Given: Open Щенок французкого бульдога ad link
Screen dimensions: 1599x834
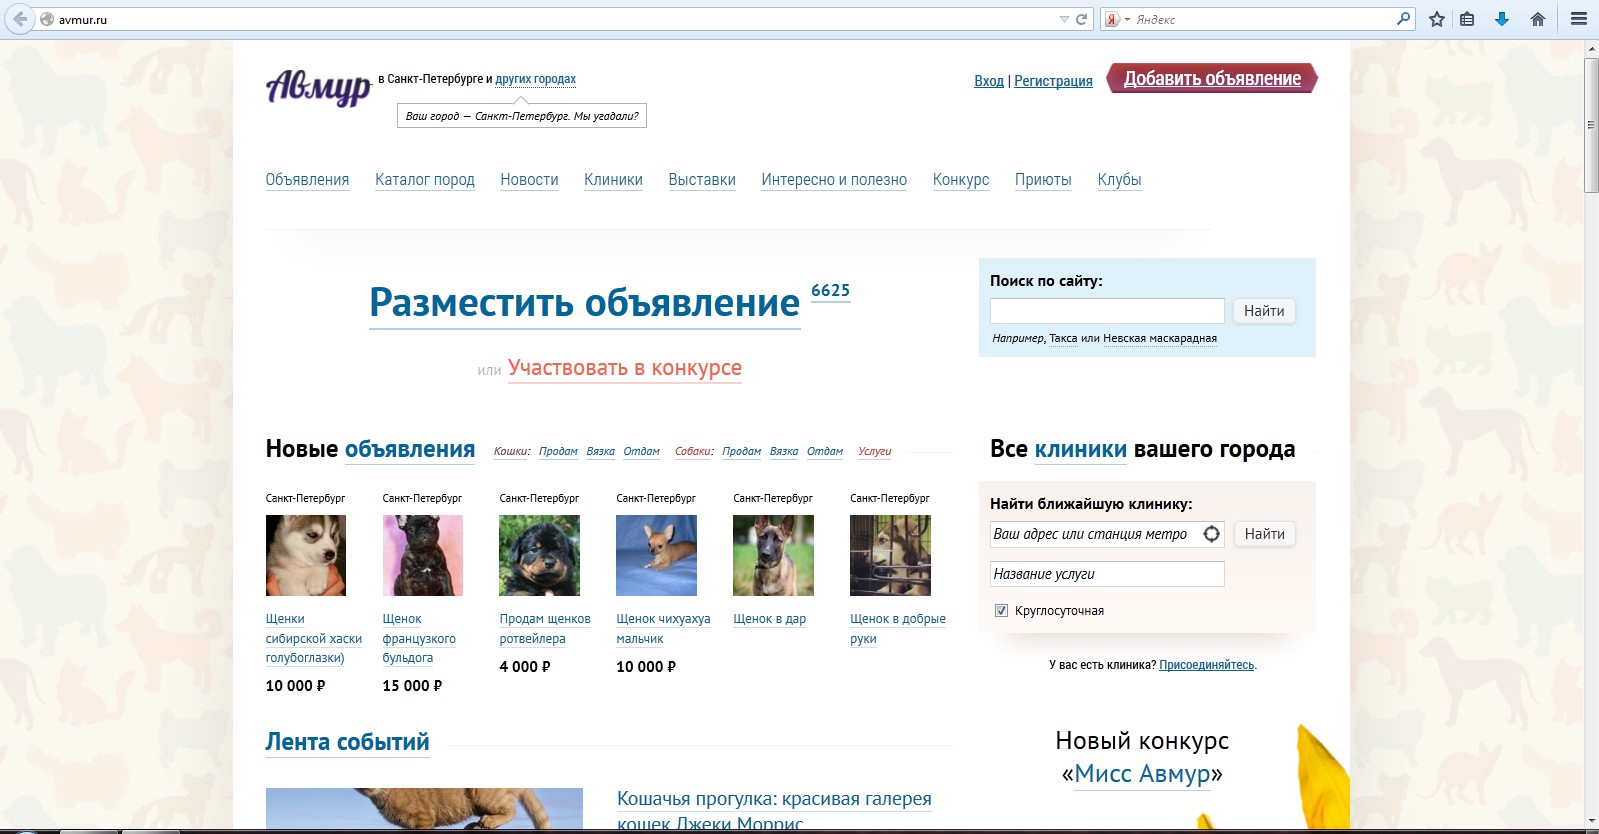Looking at the screenshot, I should tap(419, 638).
